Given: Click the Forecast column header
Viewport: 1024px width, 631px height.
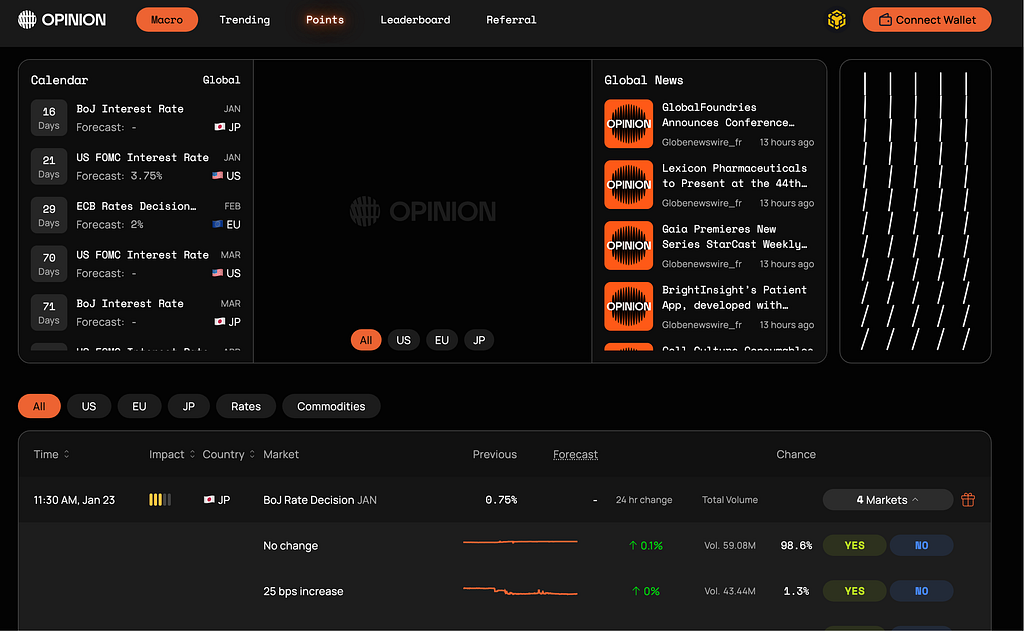Looking at the screenshot, I should tap(575, 454).
